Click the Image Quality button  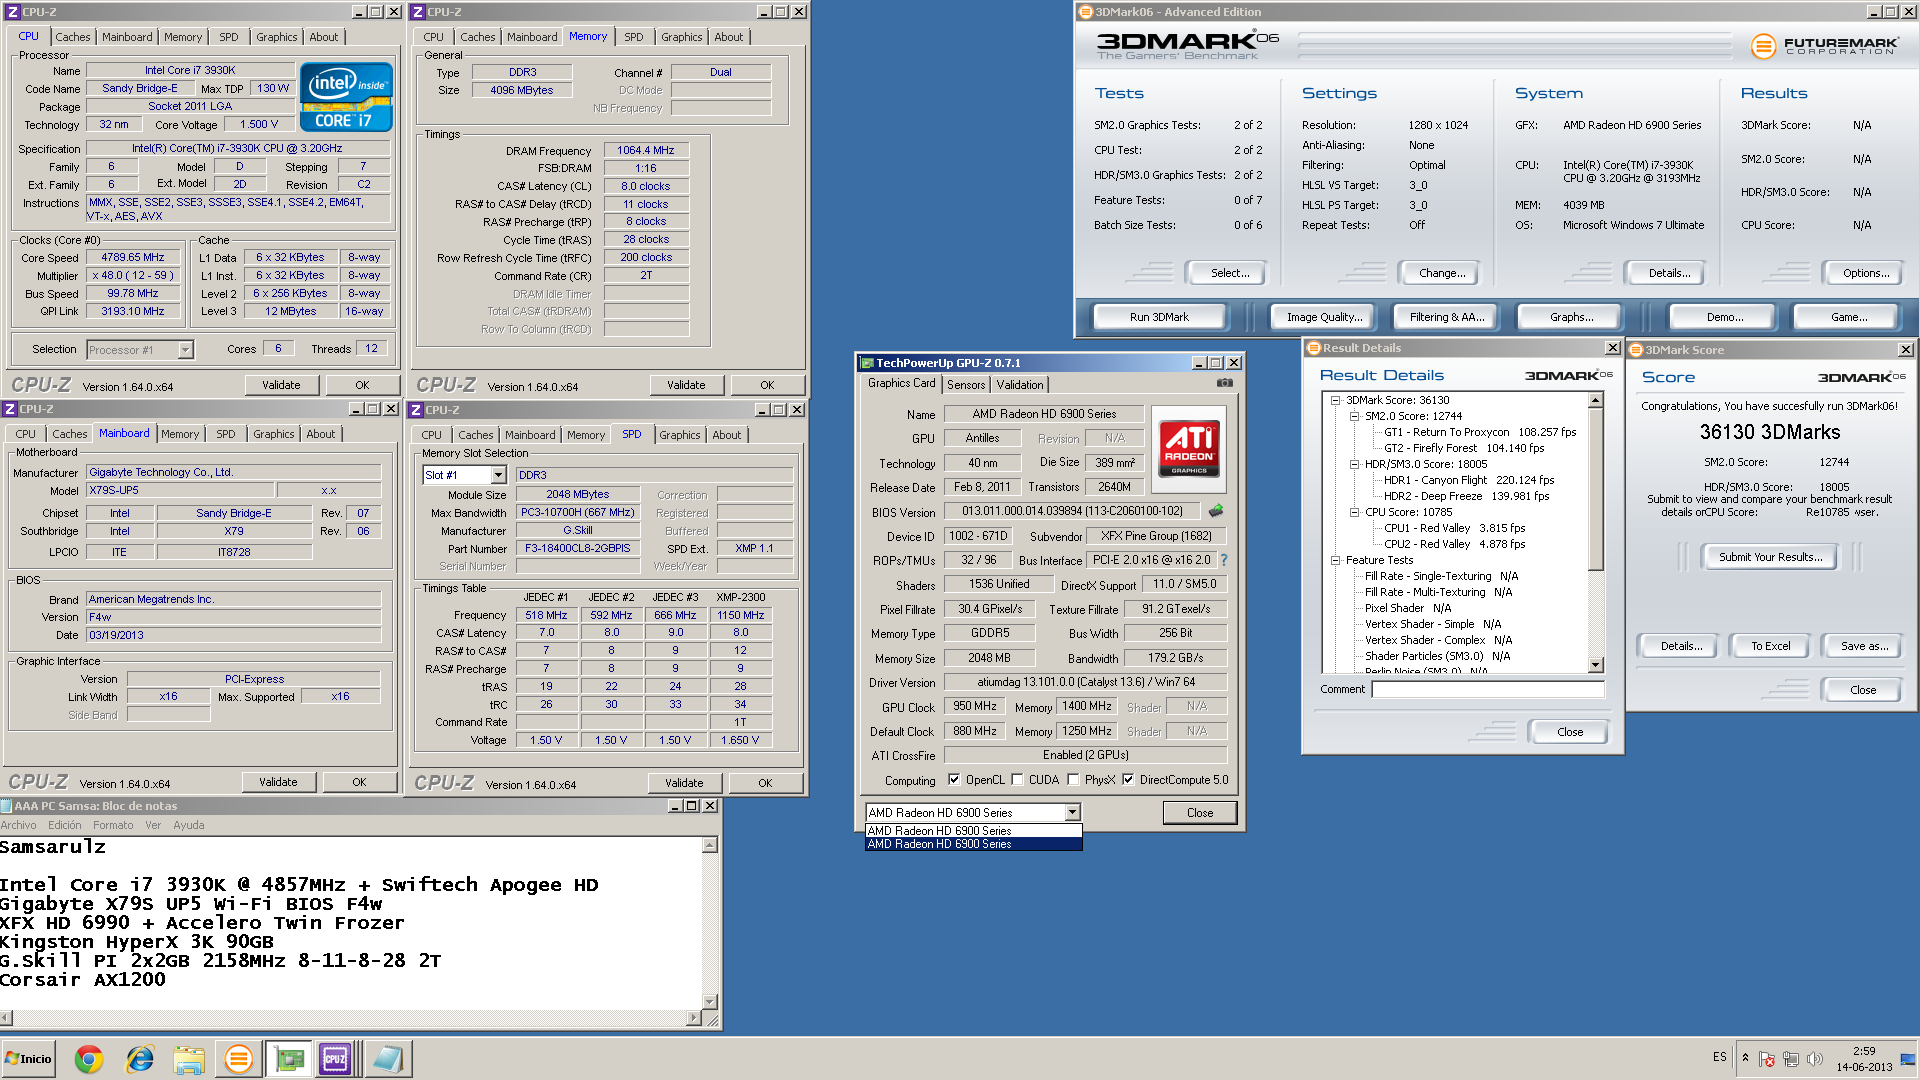tap(1324, 317)
